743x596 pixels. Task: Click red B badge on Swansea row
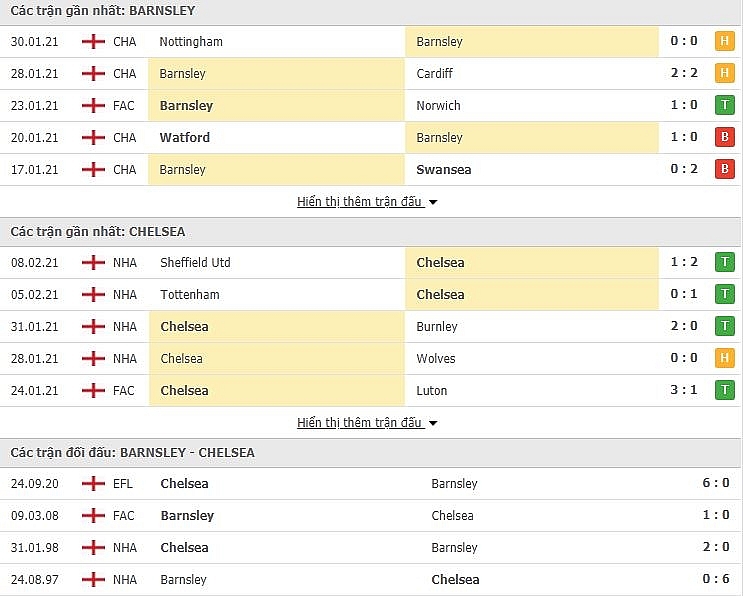tap(724, 170)
